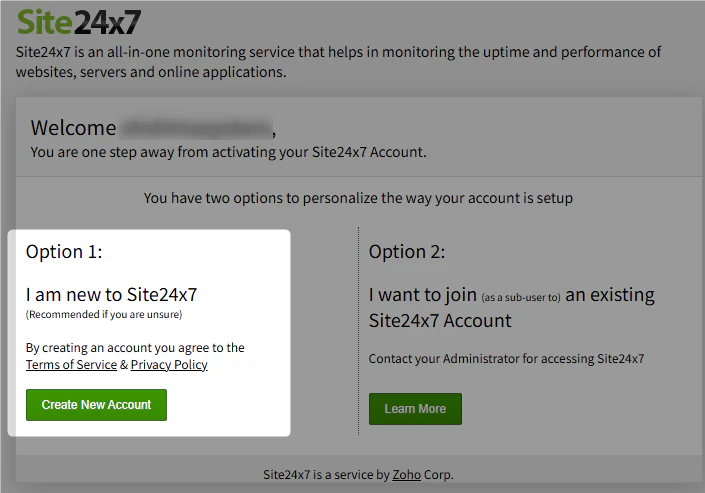705x493 pixels.
Task: Select the 'I am new to Site24x7' heading
Action: point(112,295)
